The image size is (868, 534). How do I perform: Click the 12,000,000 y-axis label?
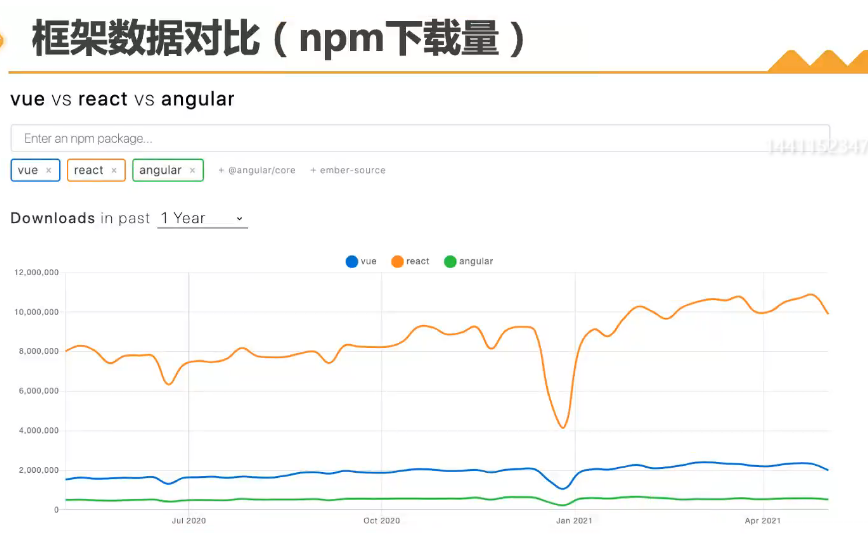click(37, 272)
